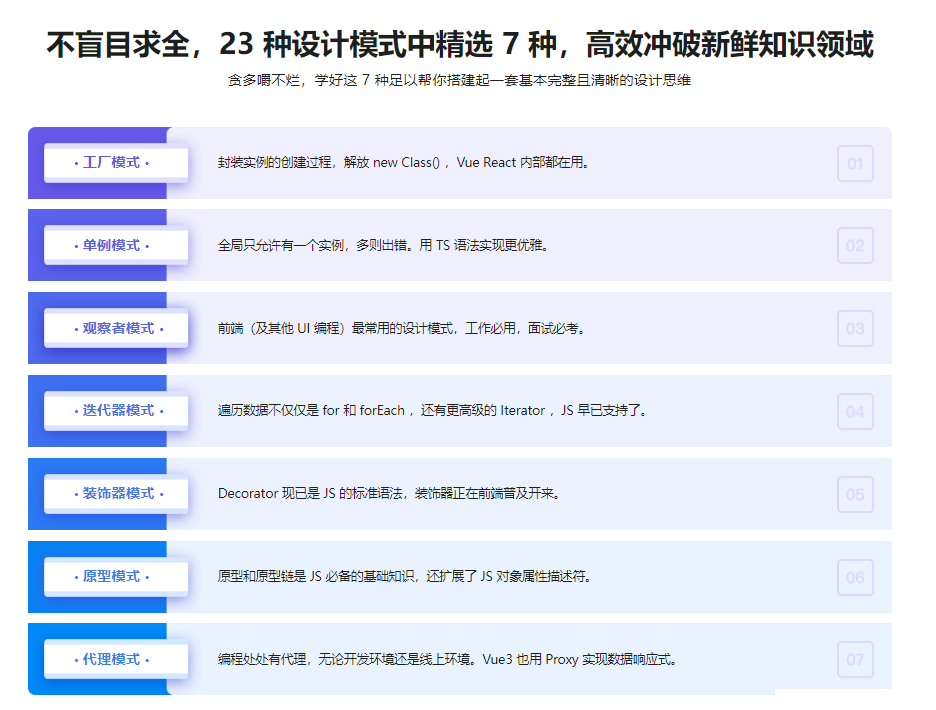Screen dimensions: 936x710
Task: Click the 02 number badge
Action: coord(855,246)
